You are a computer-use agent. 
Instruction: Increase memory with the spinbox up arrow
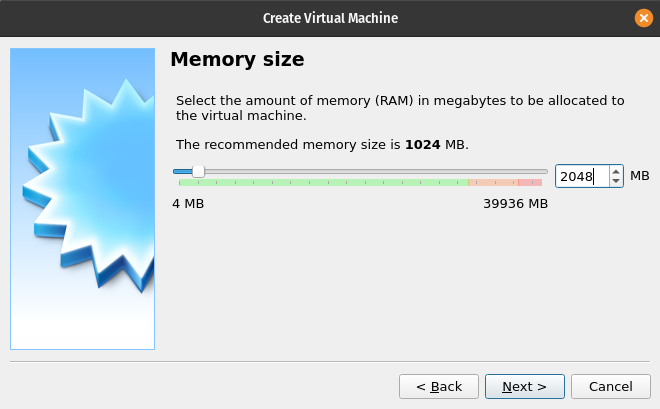click(616, 171)
